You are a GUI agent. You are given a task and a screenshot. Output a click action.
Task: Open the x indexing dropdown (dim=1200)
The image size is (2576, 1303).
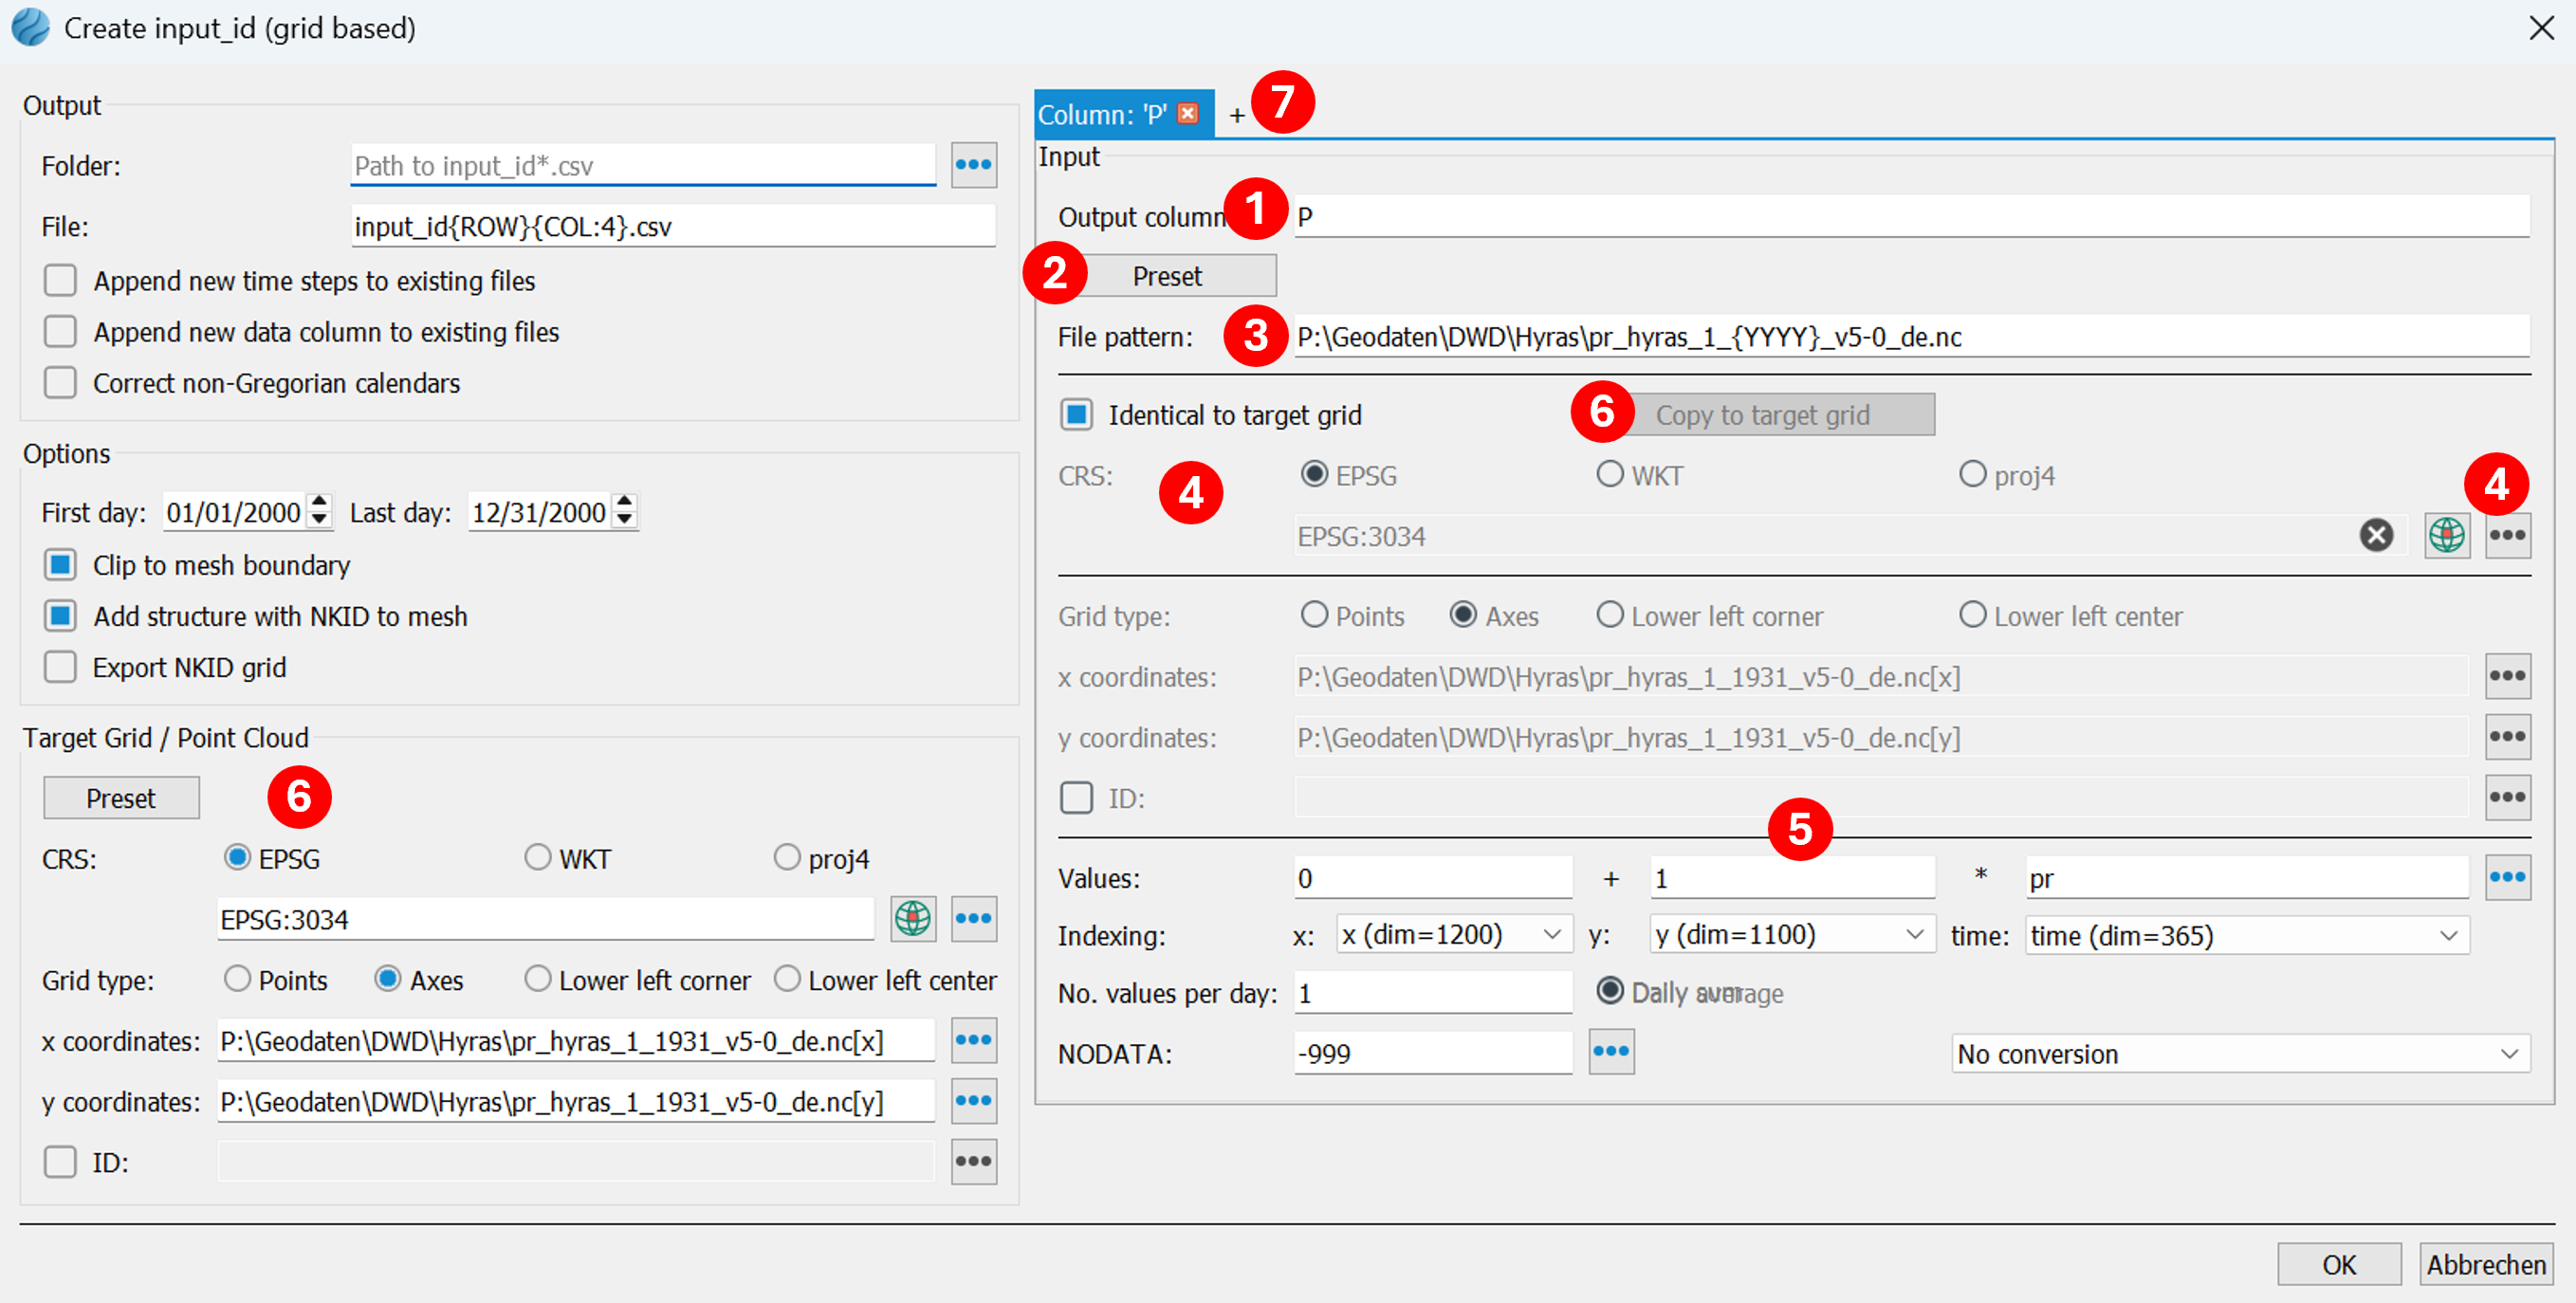[1453, 935]
